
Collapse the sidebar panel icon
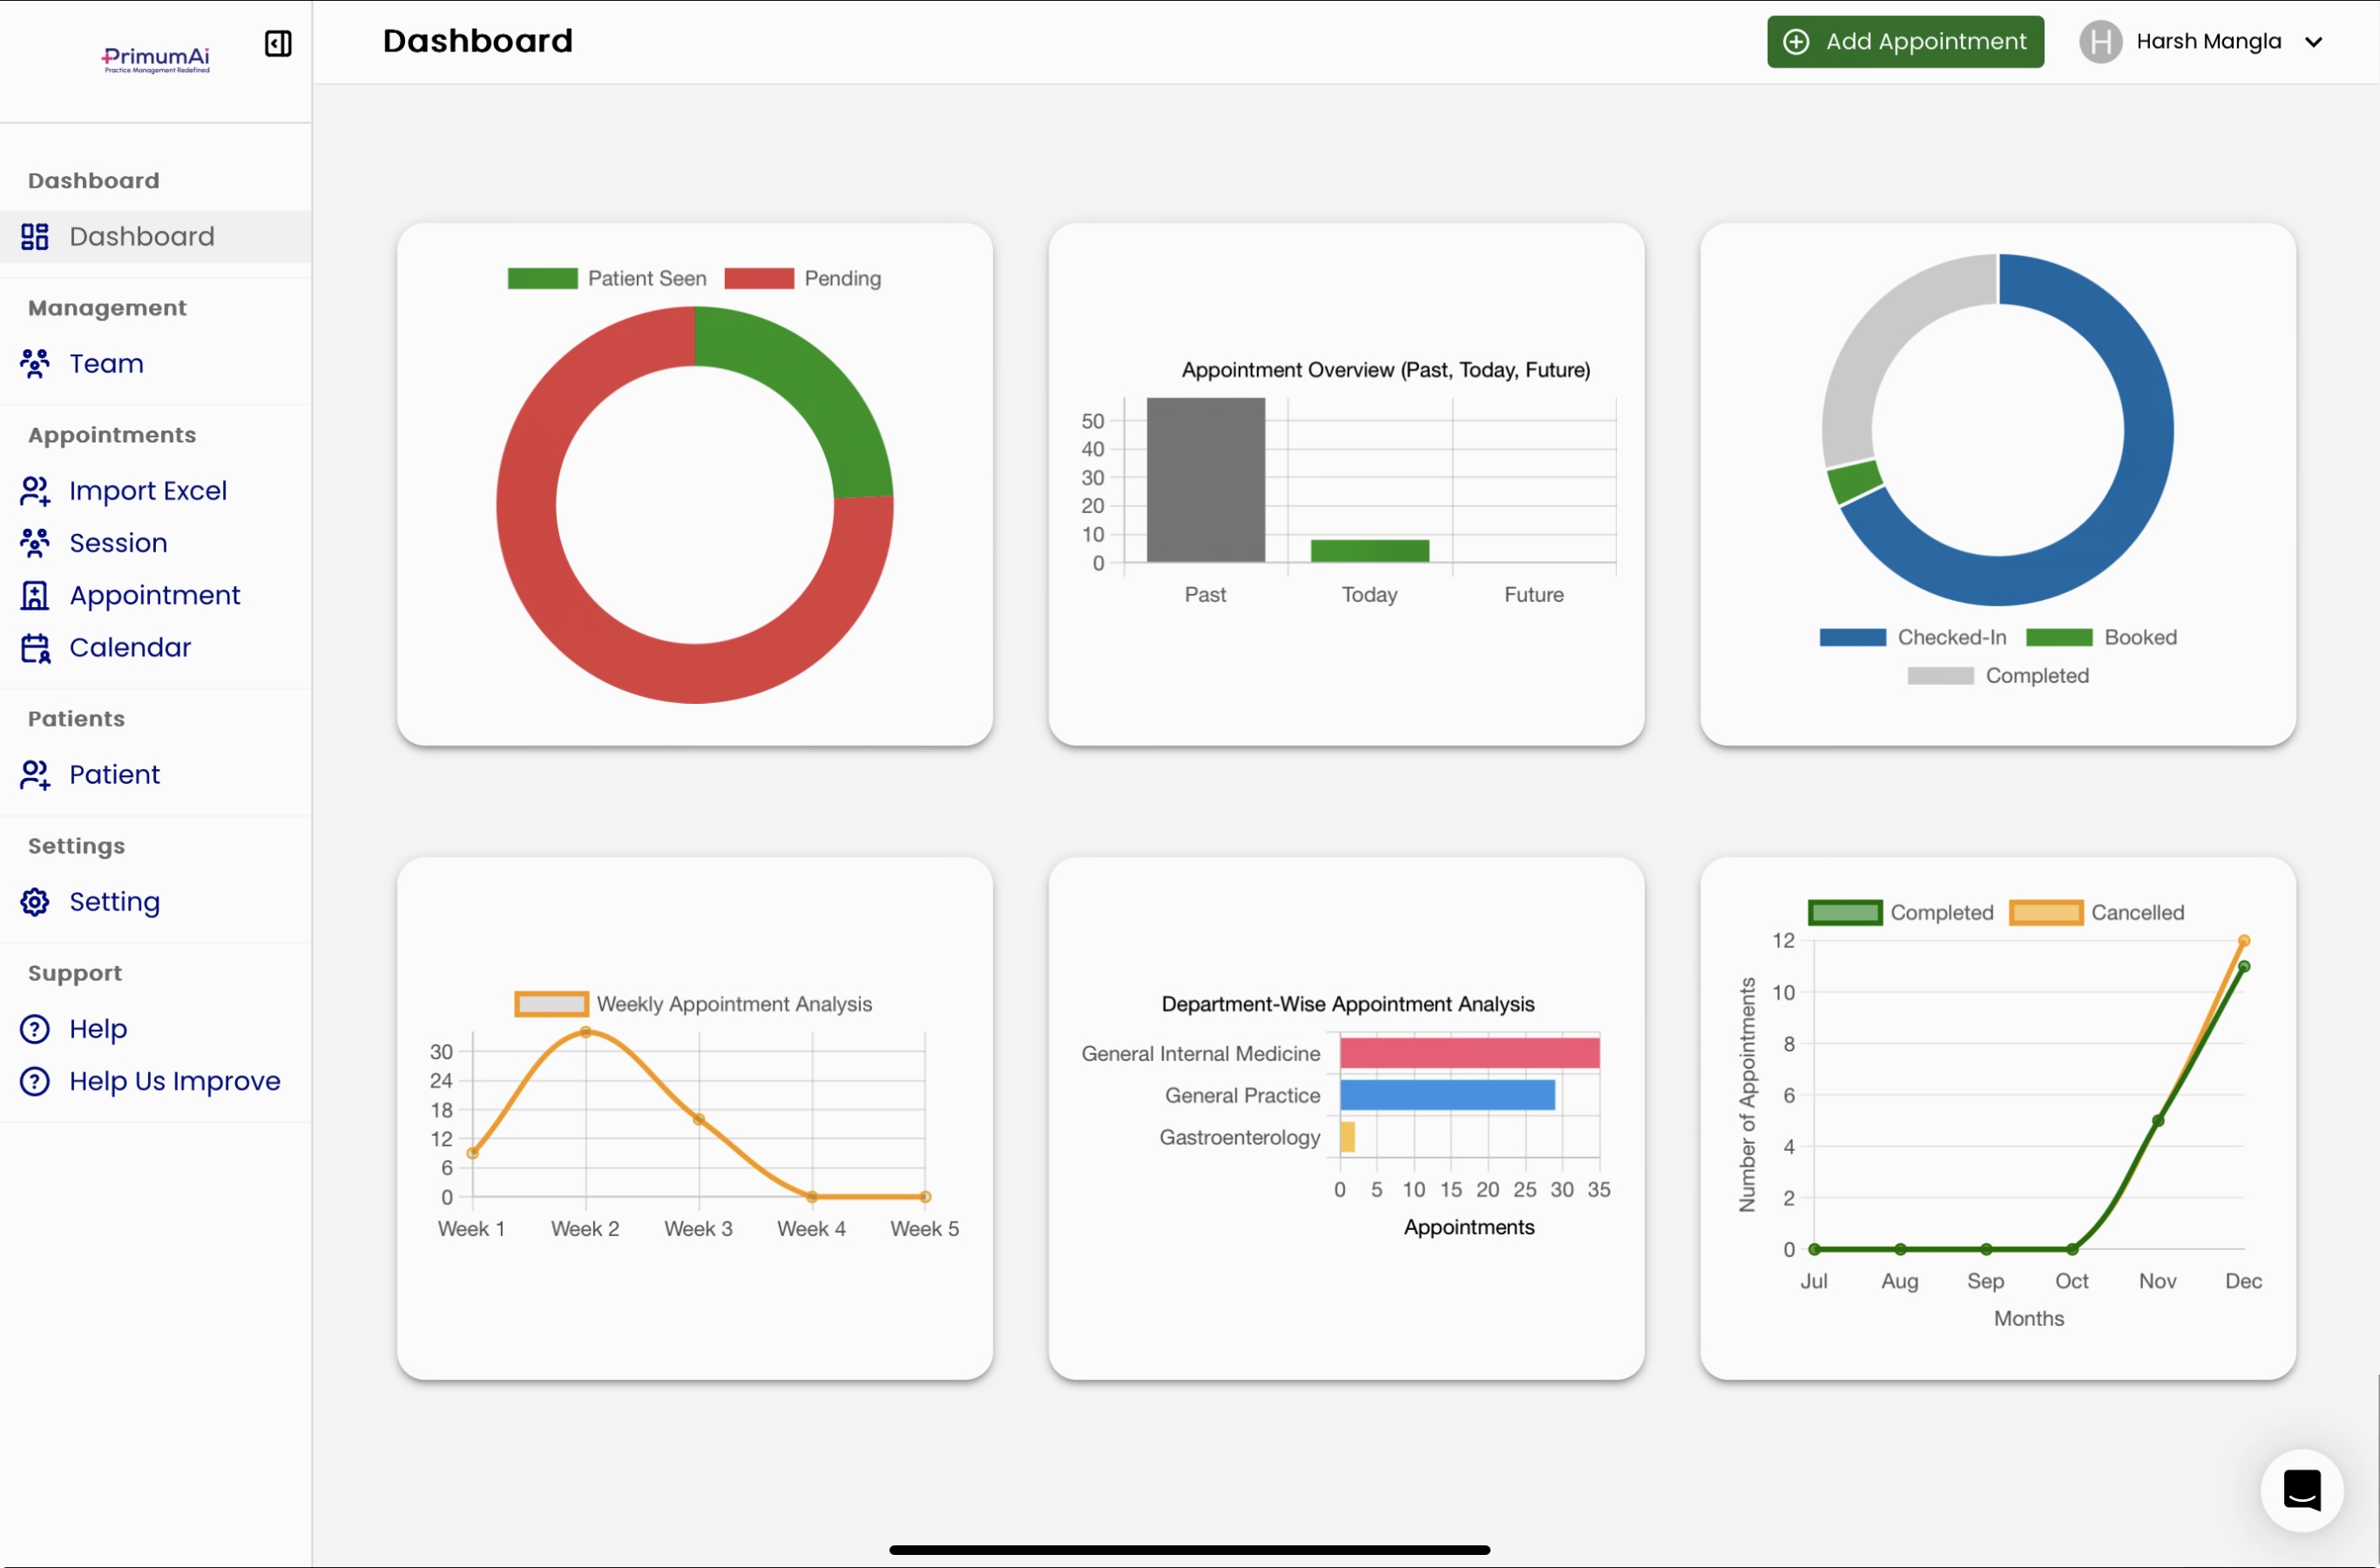pos(278,43)
